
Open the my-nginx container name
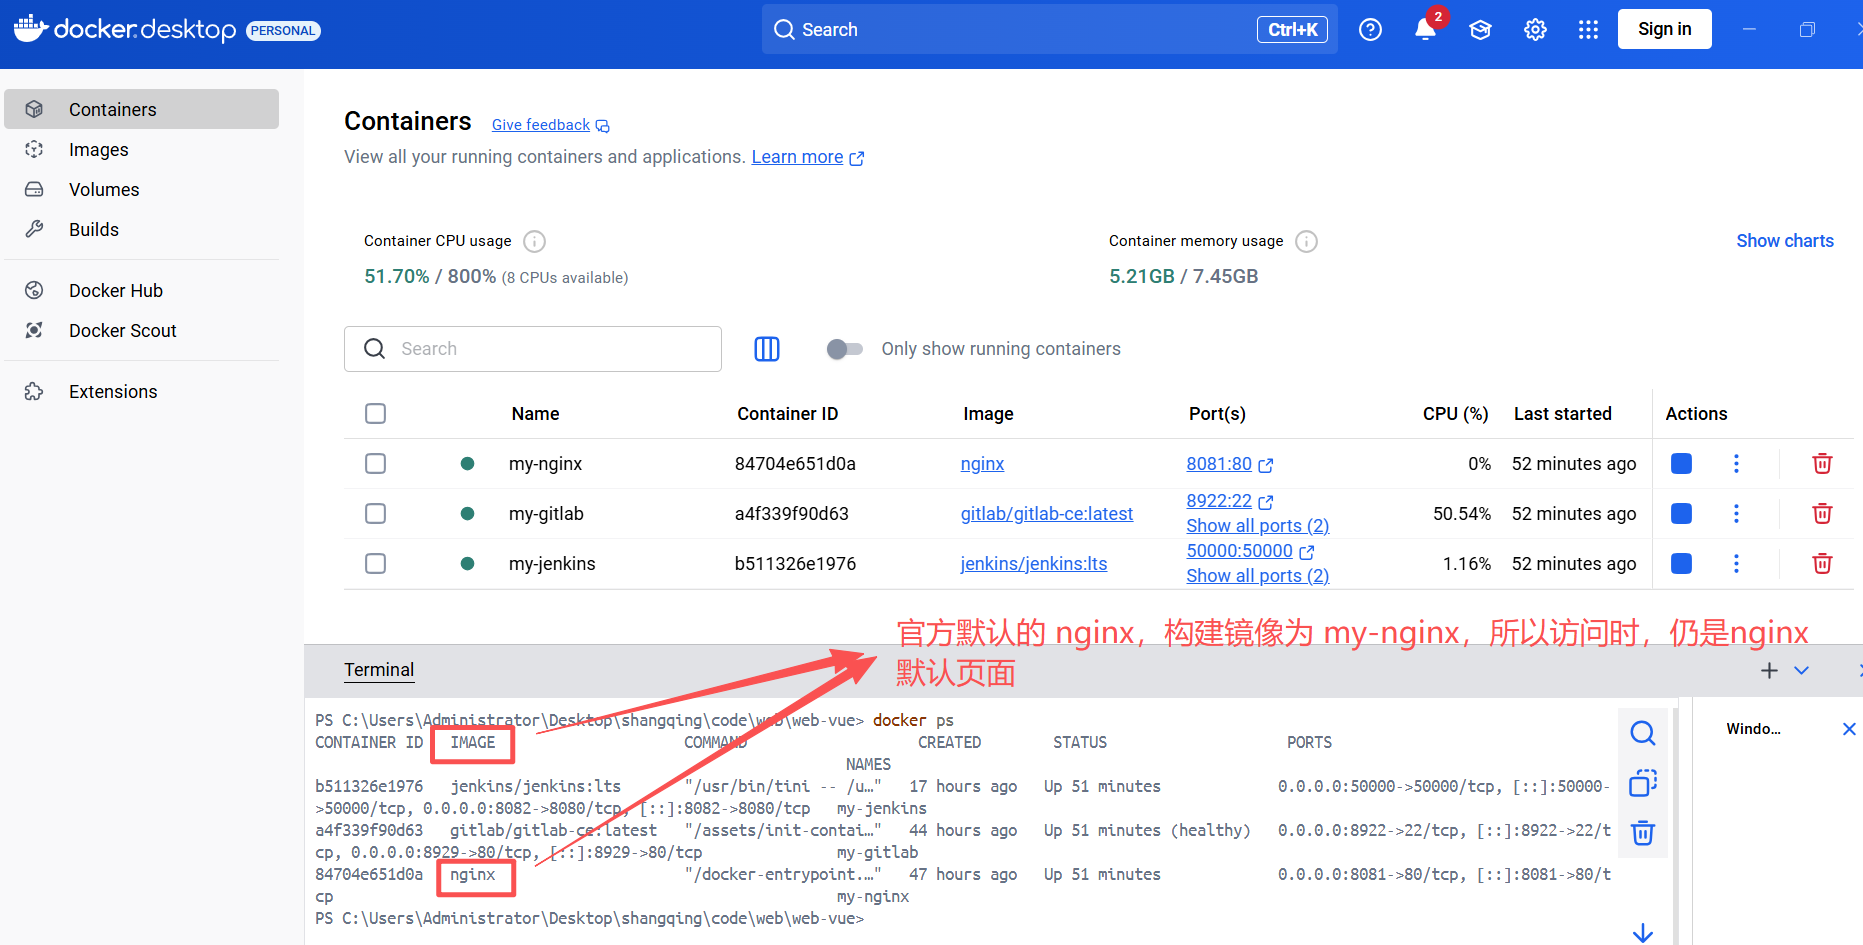point(545,464)
